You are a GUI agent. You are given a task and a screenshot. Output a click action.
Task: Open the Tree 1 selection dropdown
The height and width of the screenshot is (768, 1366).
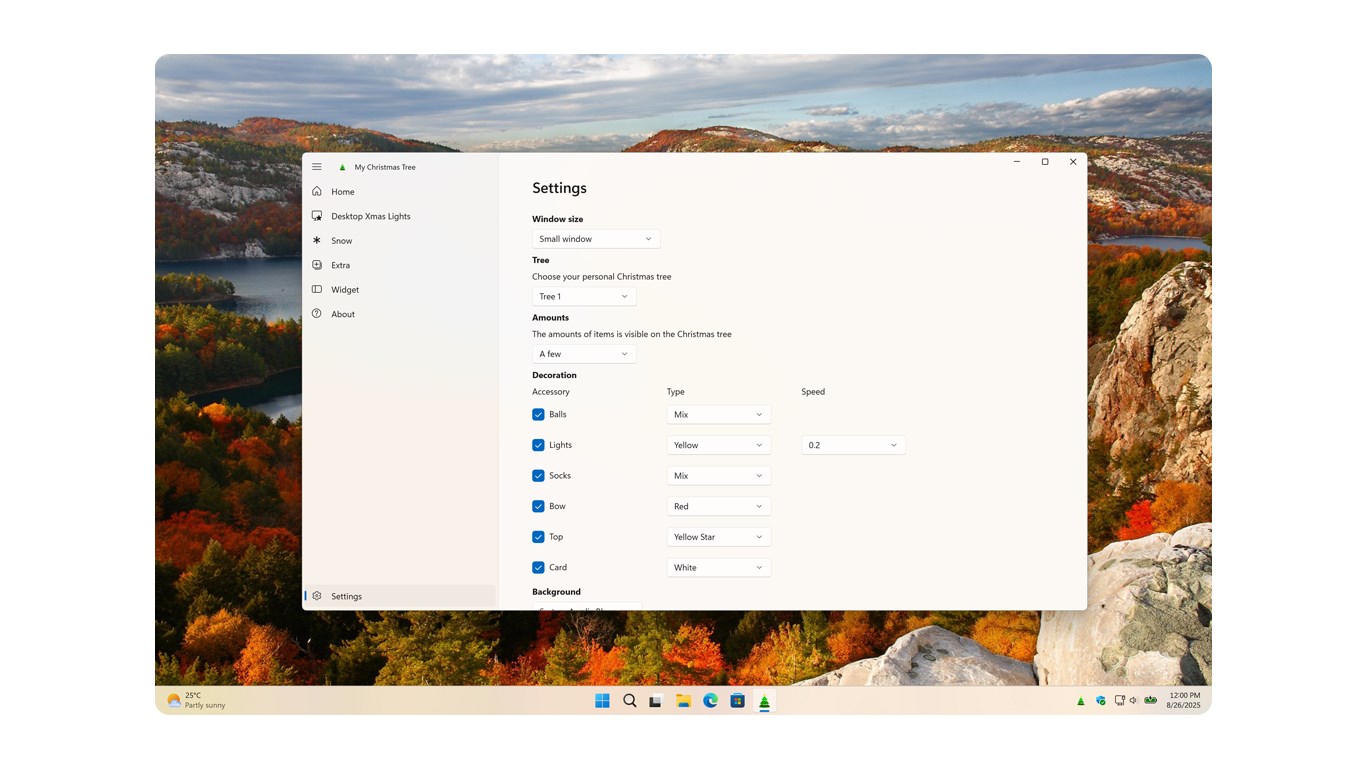click(584, 296)
